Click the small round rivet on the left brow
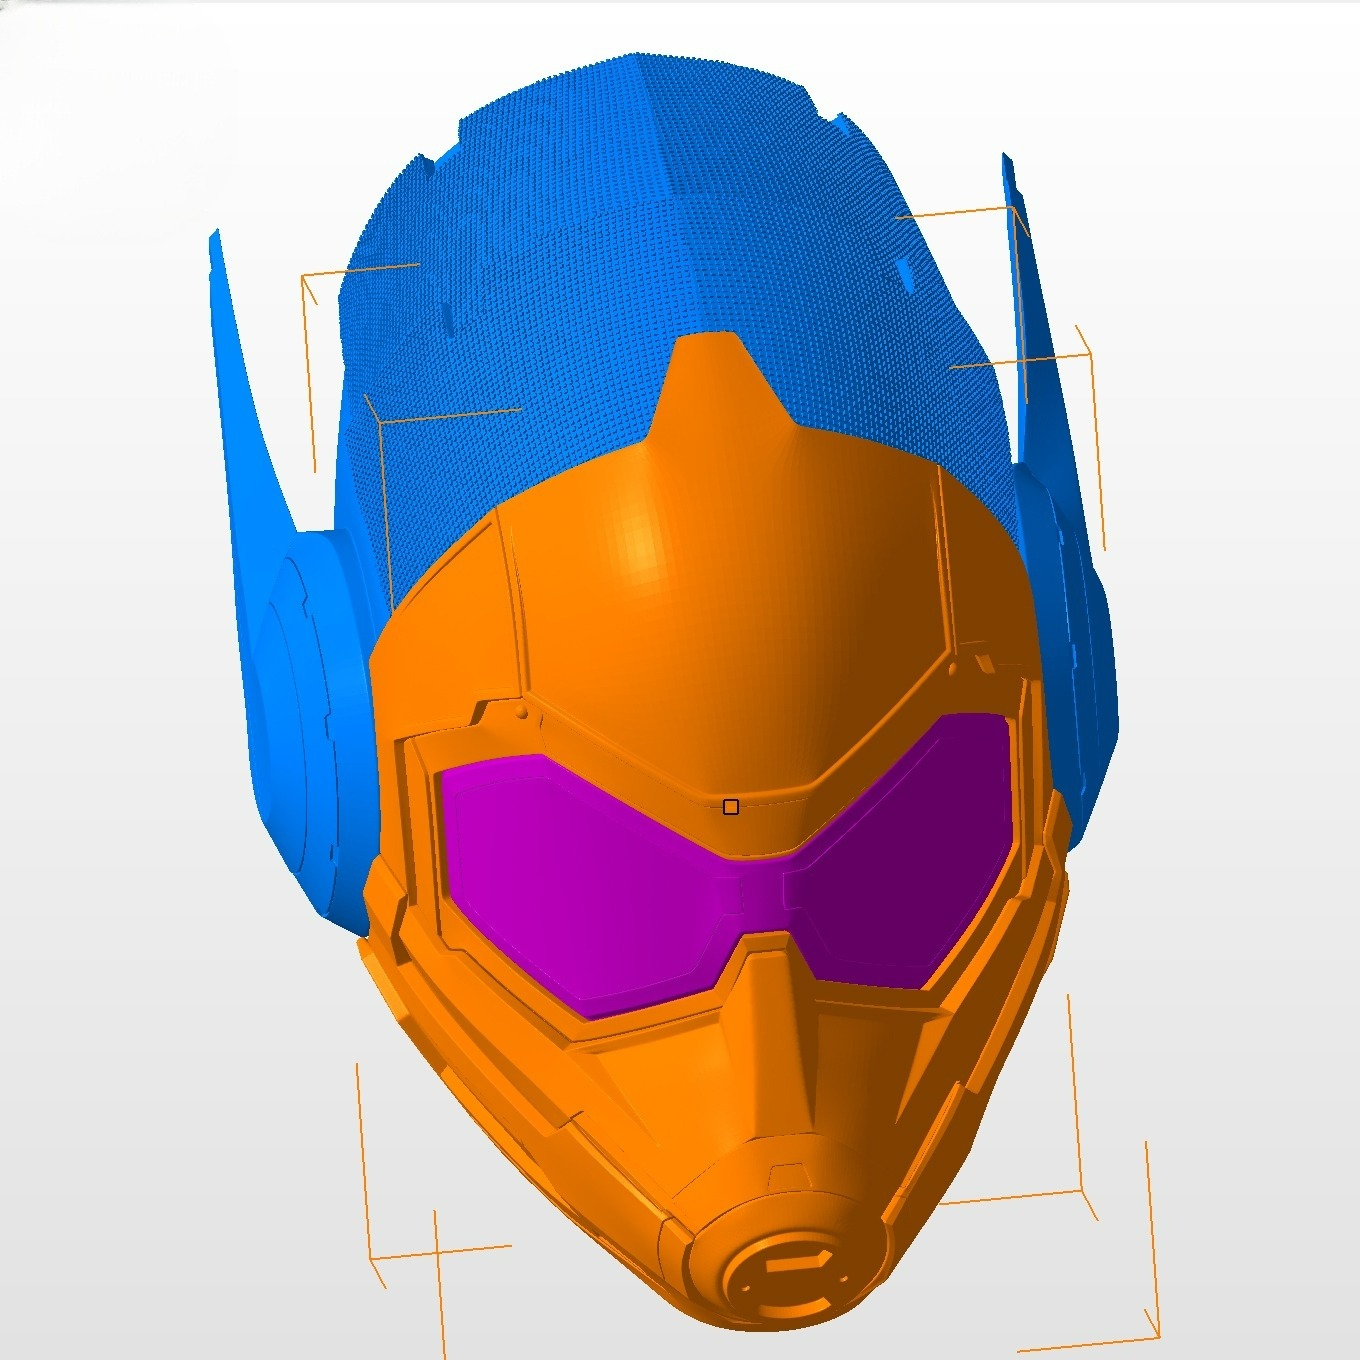This screenshot has width=1360, height=1360. (x=521, y=712)
